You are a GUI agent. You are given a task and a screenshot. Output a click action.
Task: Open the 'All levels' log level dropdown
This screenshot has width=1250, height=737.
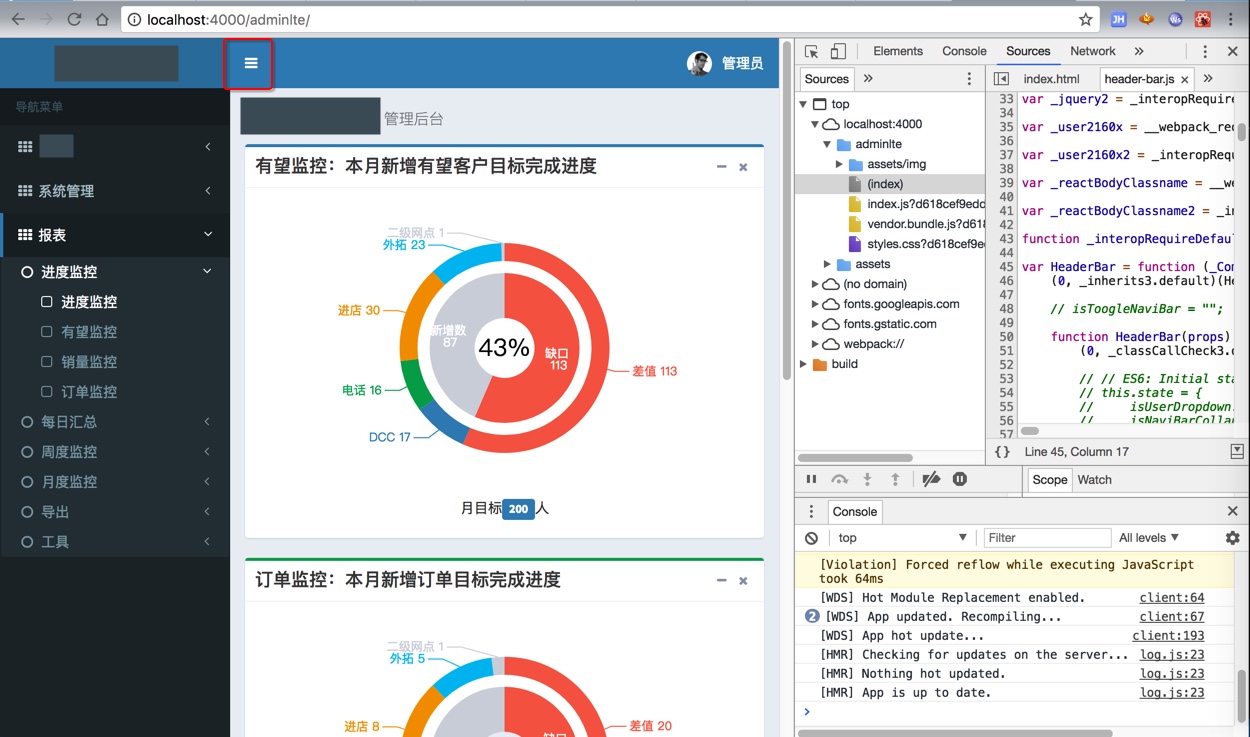coord(1149,538)
